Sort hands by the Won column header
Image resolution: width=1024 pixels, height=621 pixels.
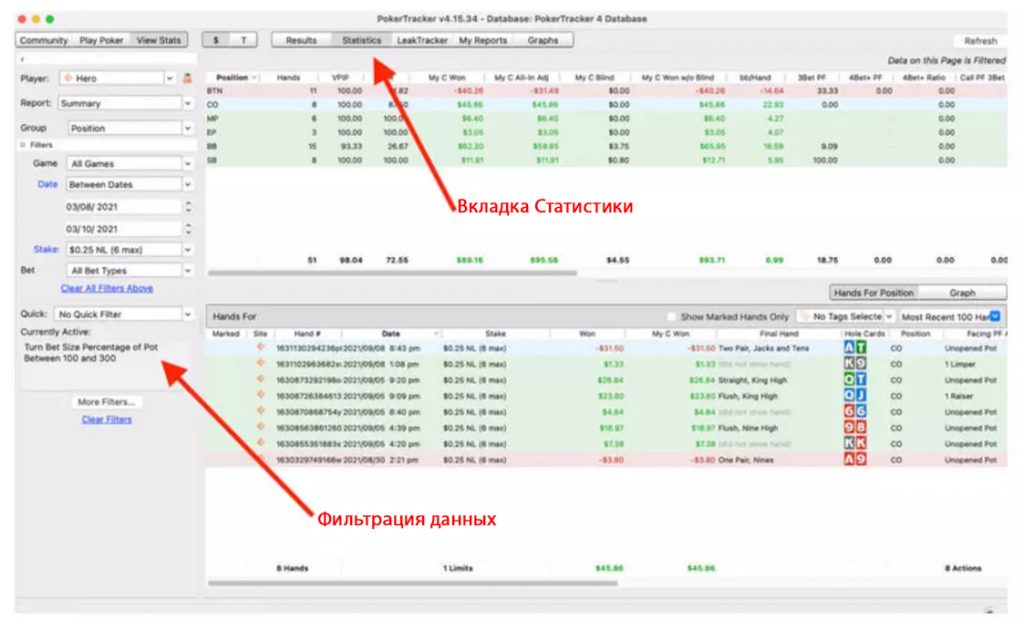586,333
